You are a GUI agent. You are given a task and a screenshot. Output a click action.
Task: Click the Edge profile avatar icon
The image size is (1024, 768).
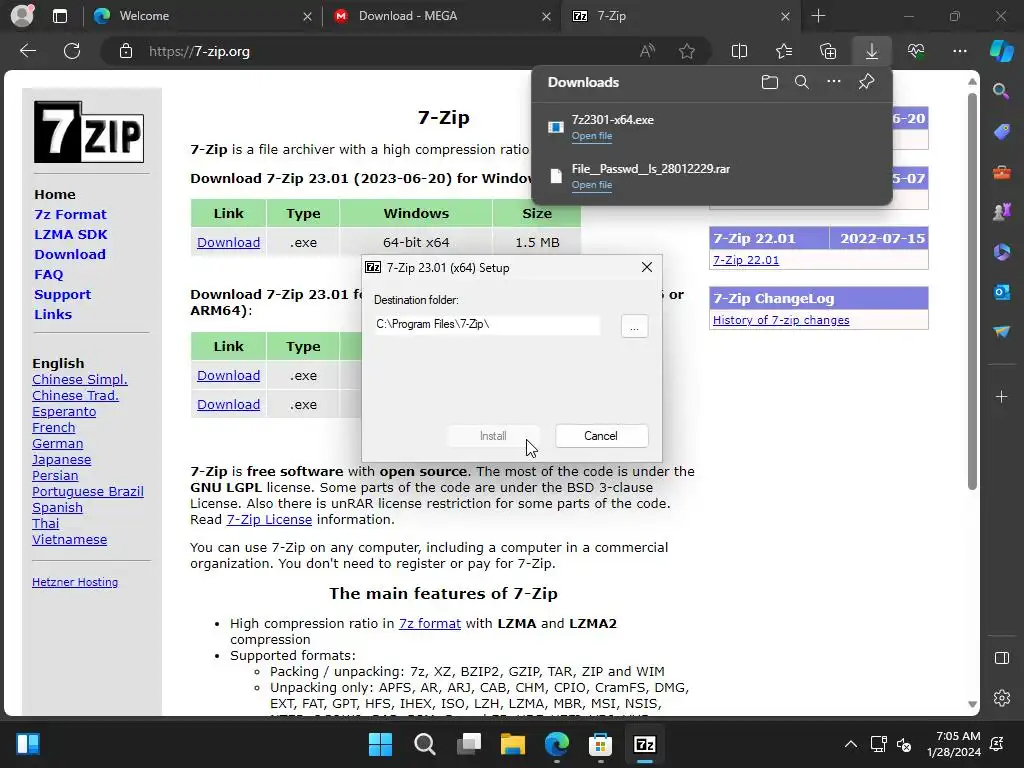click(x=22, y=16)
